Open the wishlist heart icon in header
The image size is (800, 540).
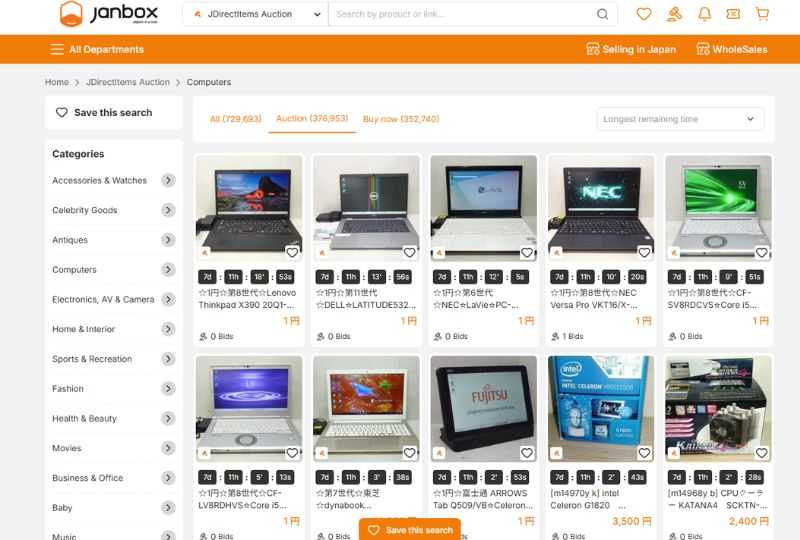coord(643,14)
